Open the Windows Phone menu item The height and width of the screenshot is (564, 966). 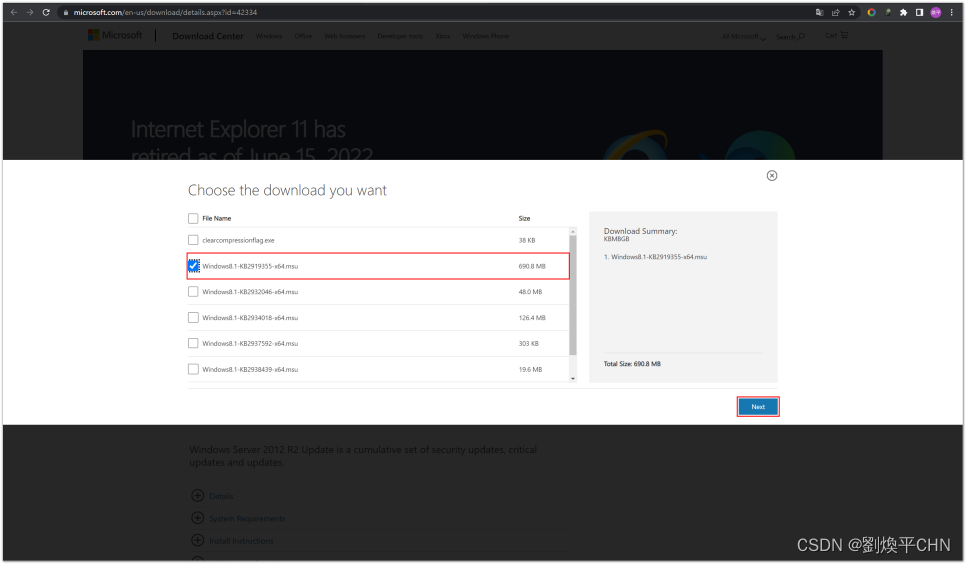[x=485, y=36]
